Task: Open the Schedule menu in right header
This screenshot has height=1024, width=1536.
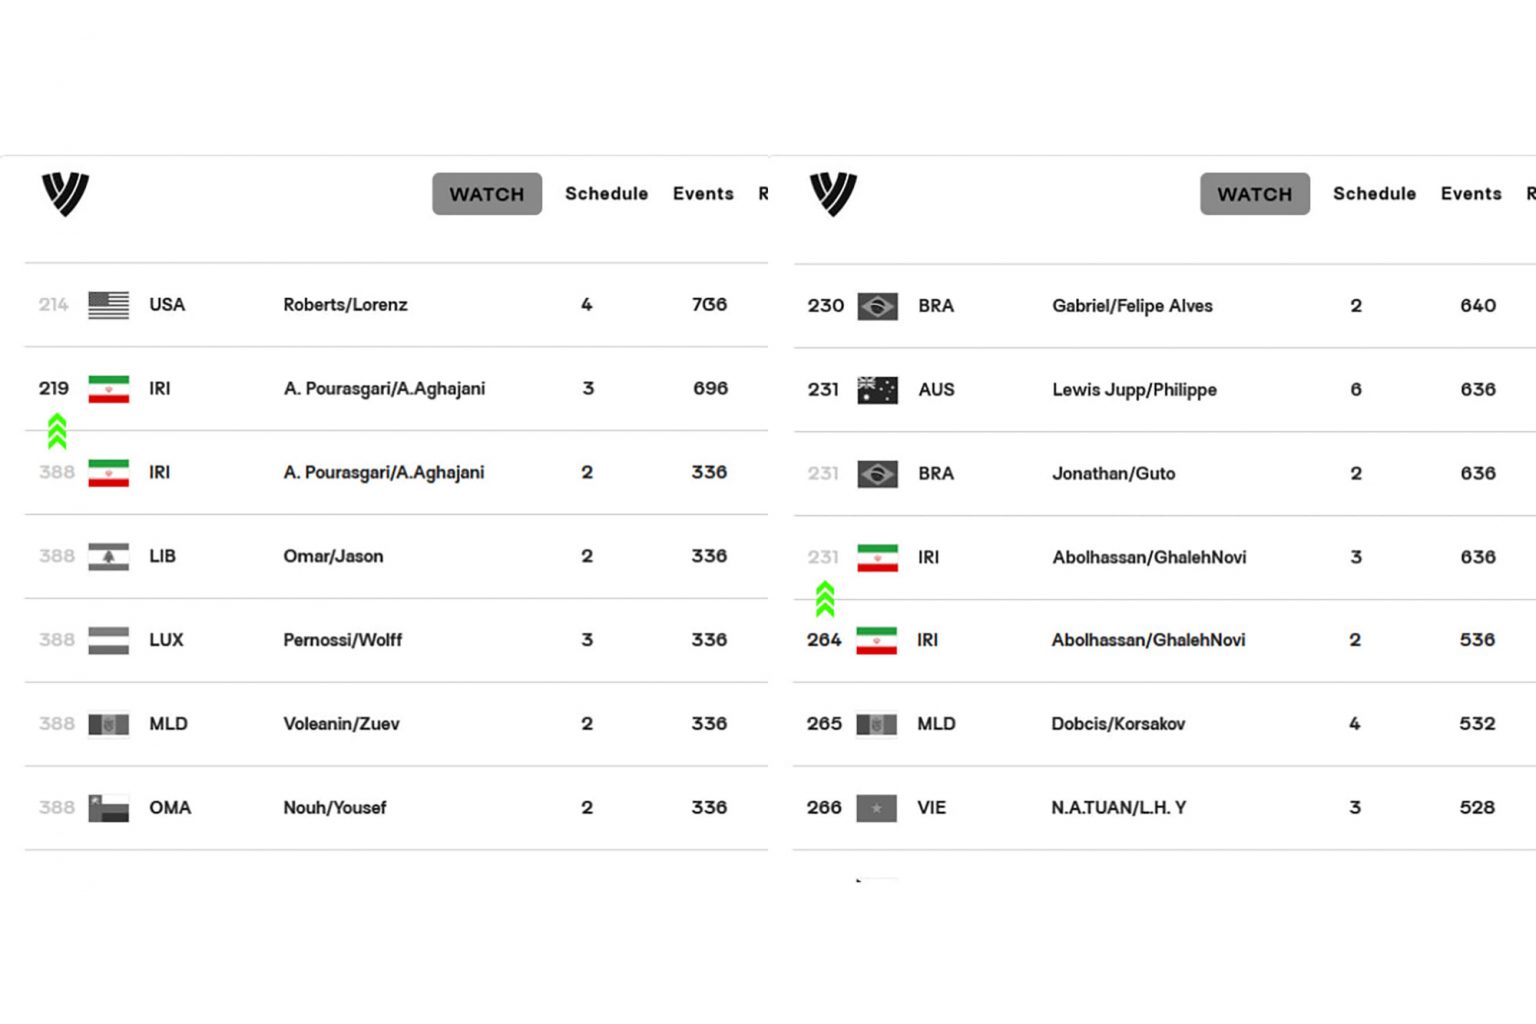Action: [x=1374, y=194]
